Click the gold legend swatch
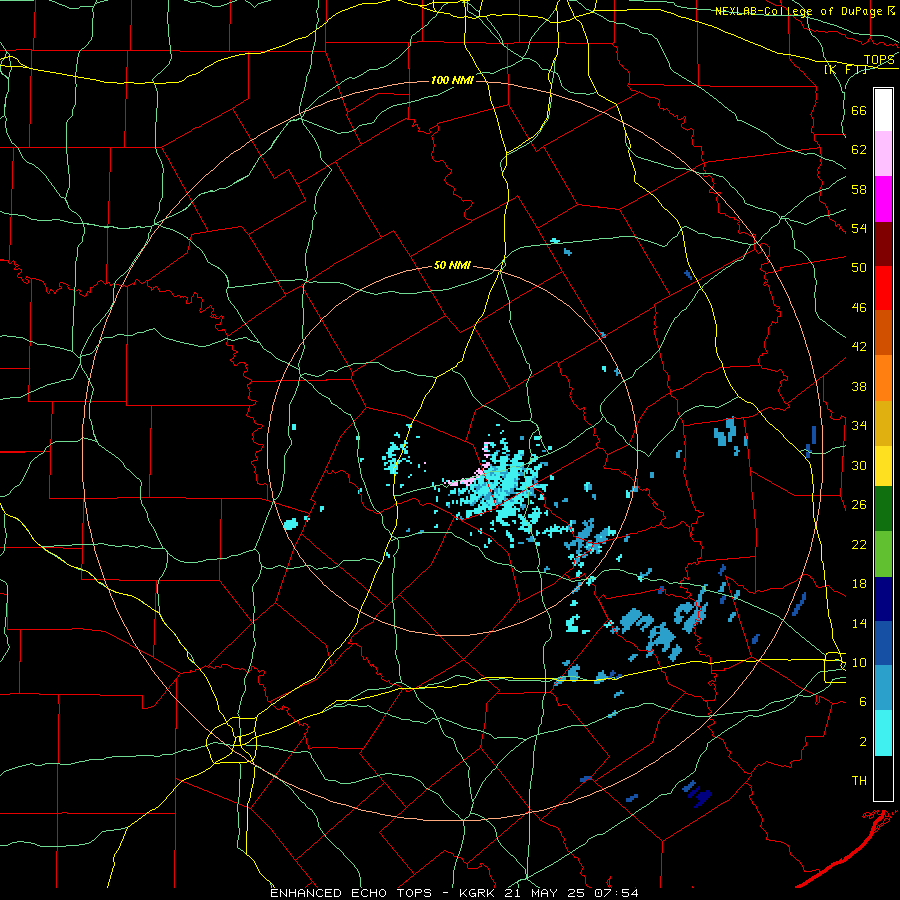The image size is (900, 900). coord(883,423)
